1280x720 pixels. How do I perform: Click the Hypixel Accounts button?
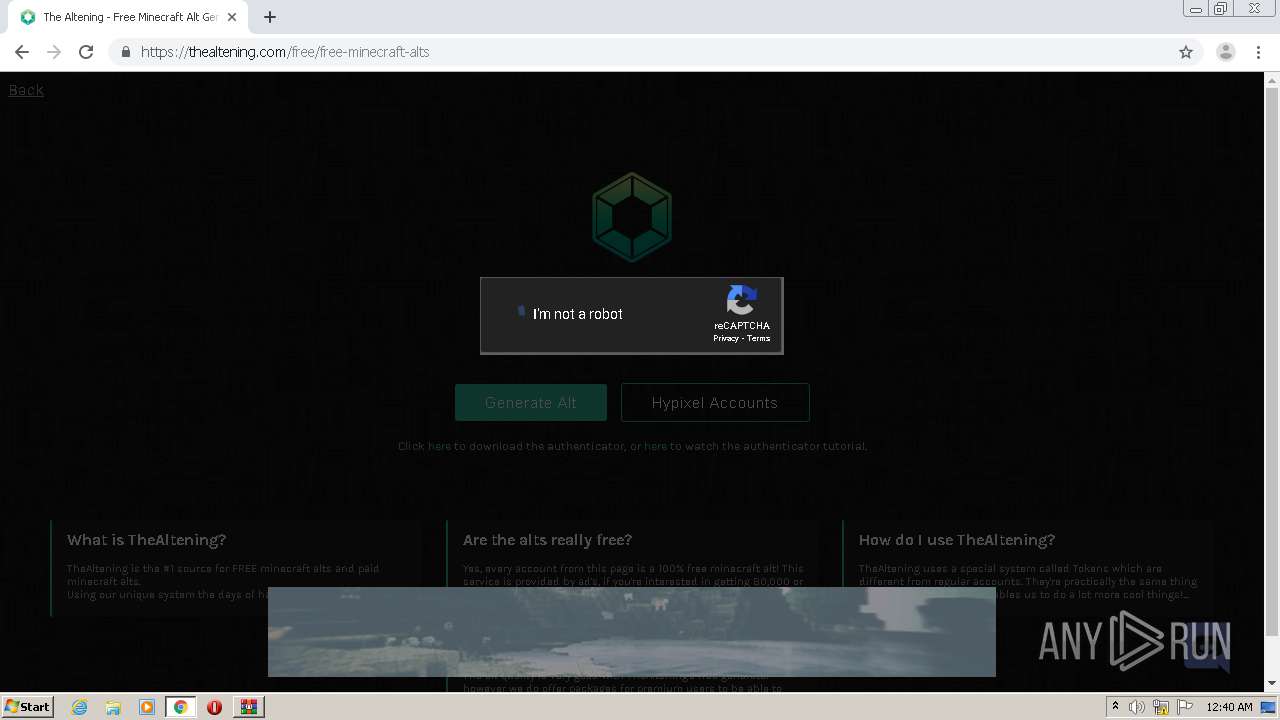coord(715,403)
